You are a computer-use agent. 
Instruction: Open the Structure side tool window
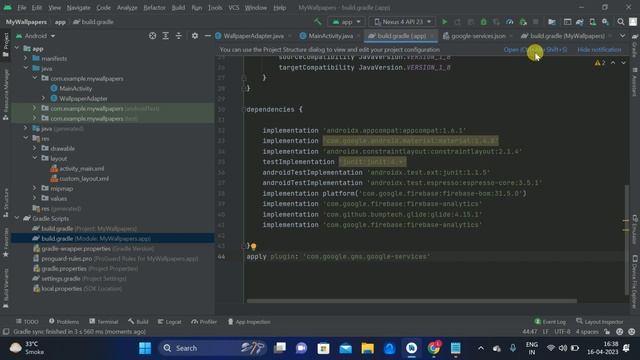[x=5, y=203]
